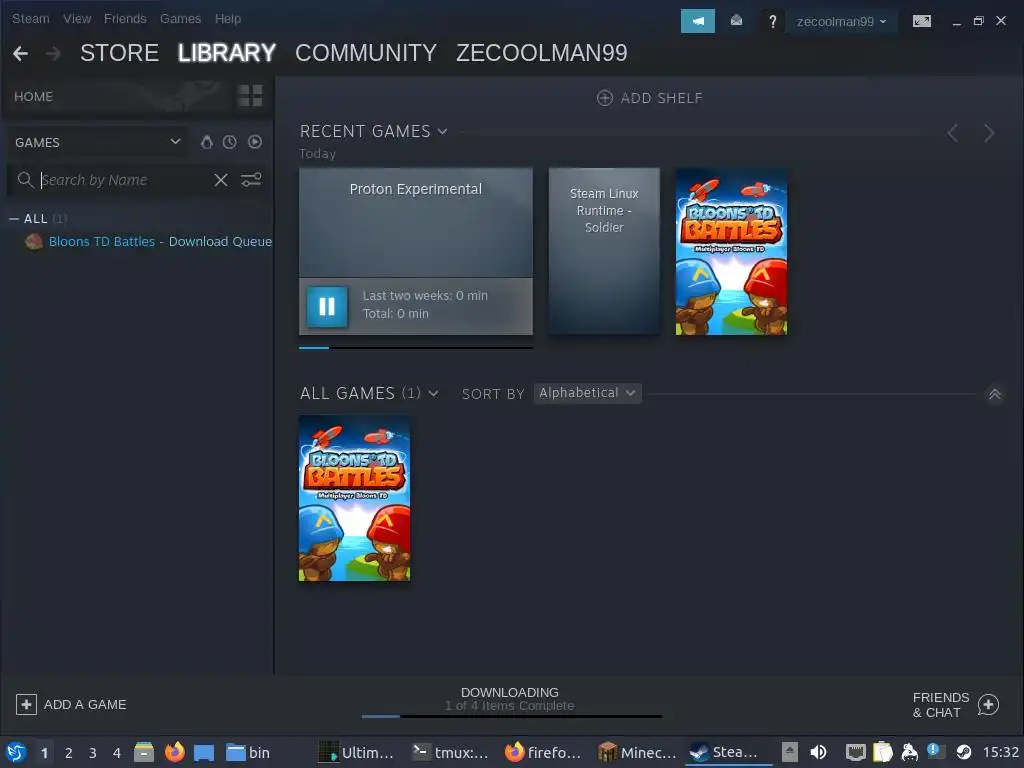
Task: Open the inbox envelope icon
Action: [x=736, y=21]
